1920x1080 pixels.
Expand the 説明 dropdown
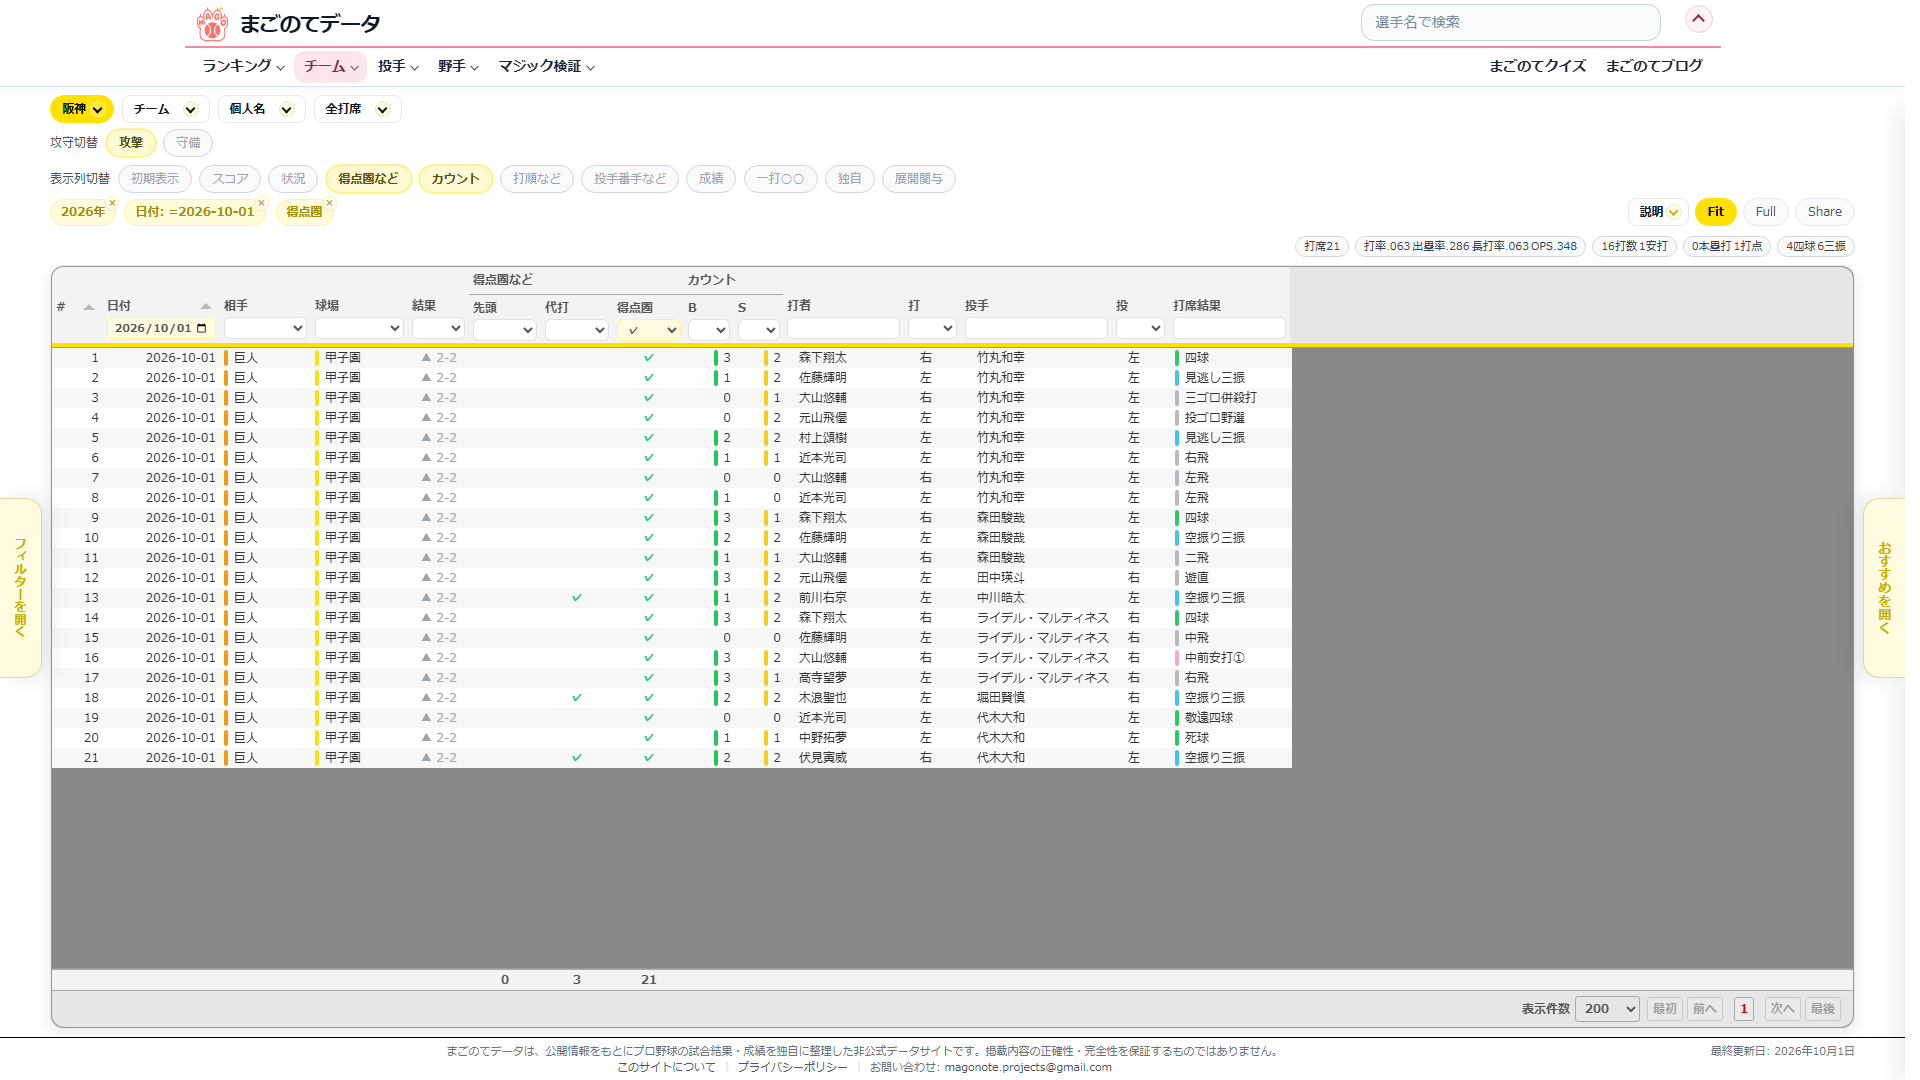(x=1659, y=212)
